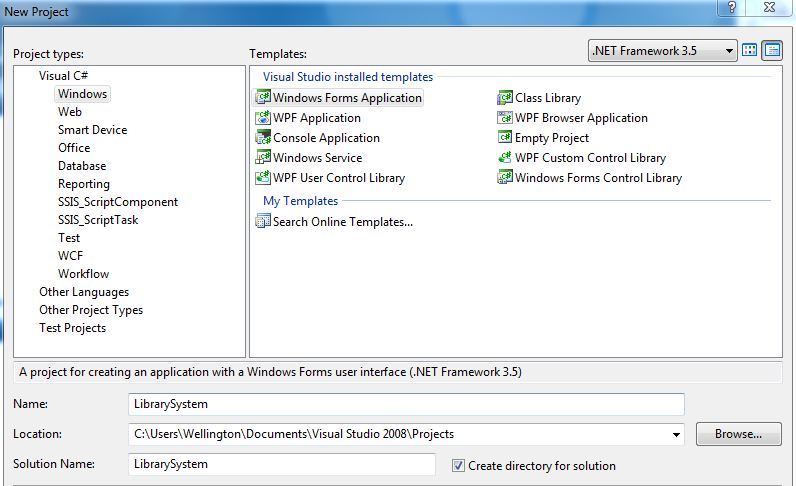Choose the WPF Custom Control Library icon
The height and width of the screenshot is (486, 796).
coord(506,158)
